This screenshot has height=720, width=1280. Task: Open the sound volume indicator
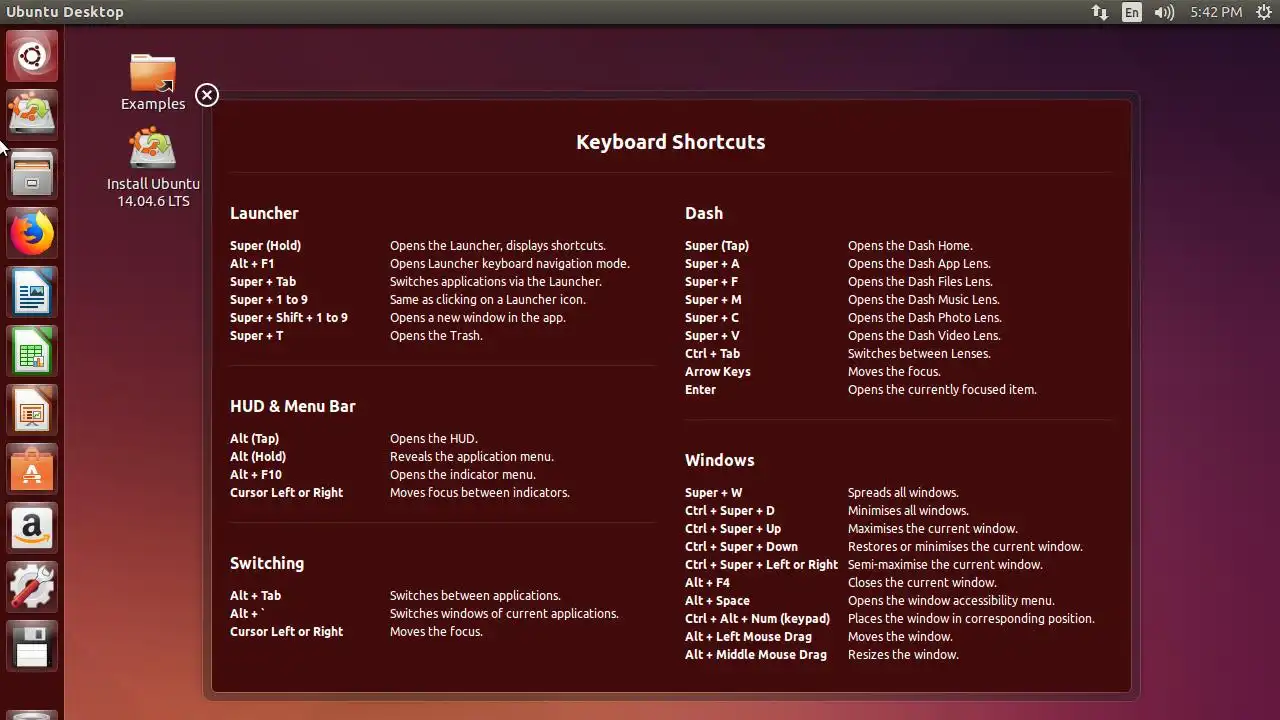pyautogui.click(x=1164, y=12)
